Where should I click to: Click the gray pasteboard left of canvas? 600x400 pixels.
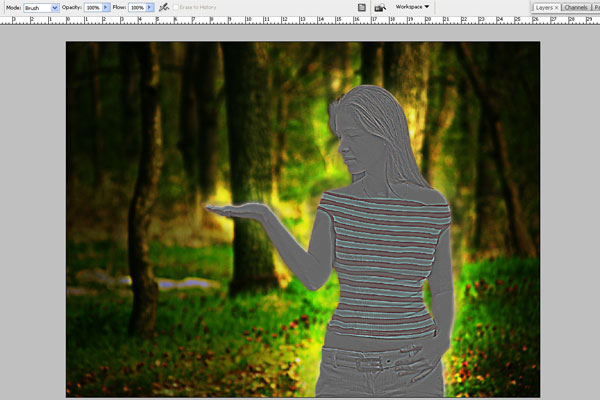(32, 220)
